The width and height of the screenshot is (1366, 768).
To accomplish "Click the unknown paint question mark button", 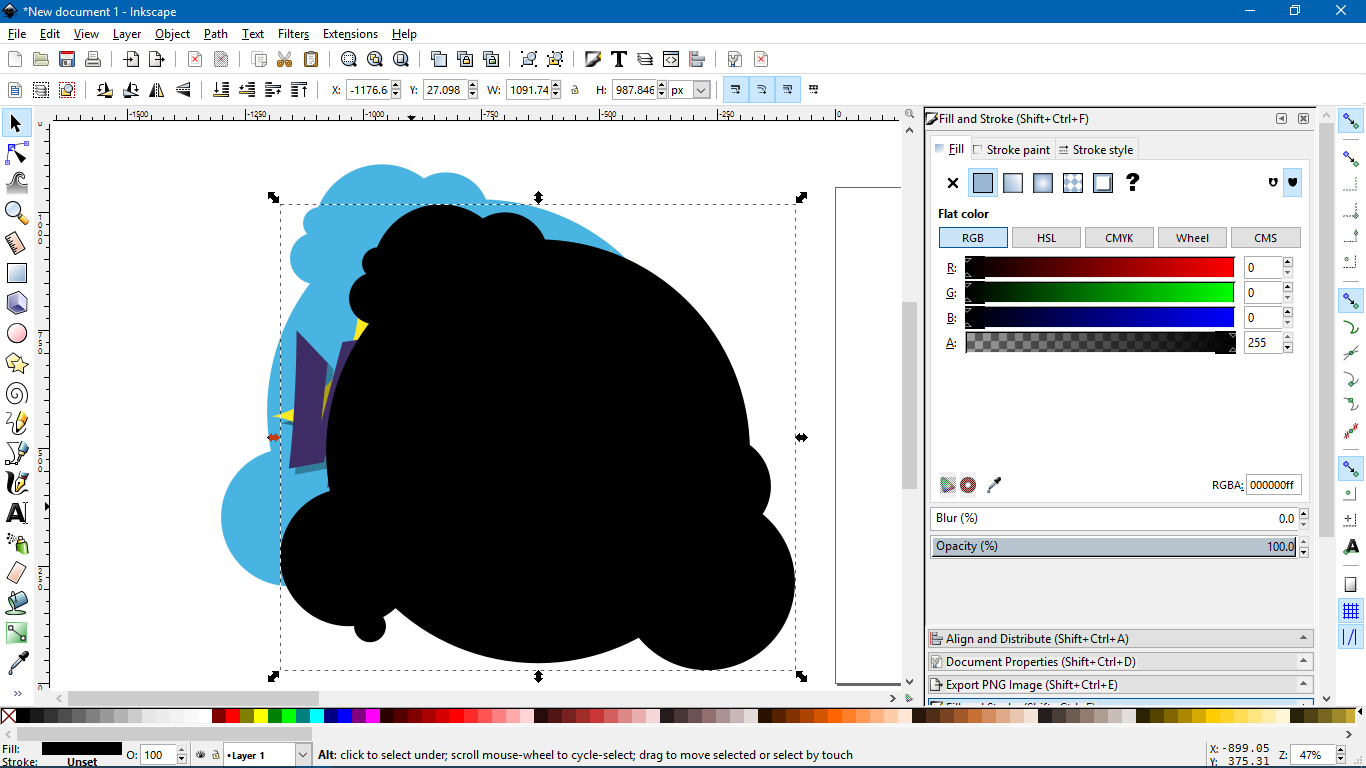I will (x=1133, y=183).
